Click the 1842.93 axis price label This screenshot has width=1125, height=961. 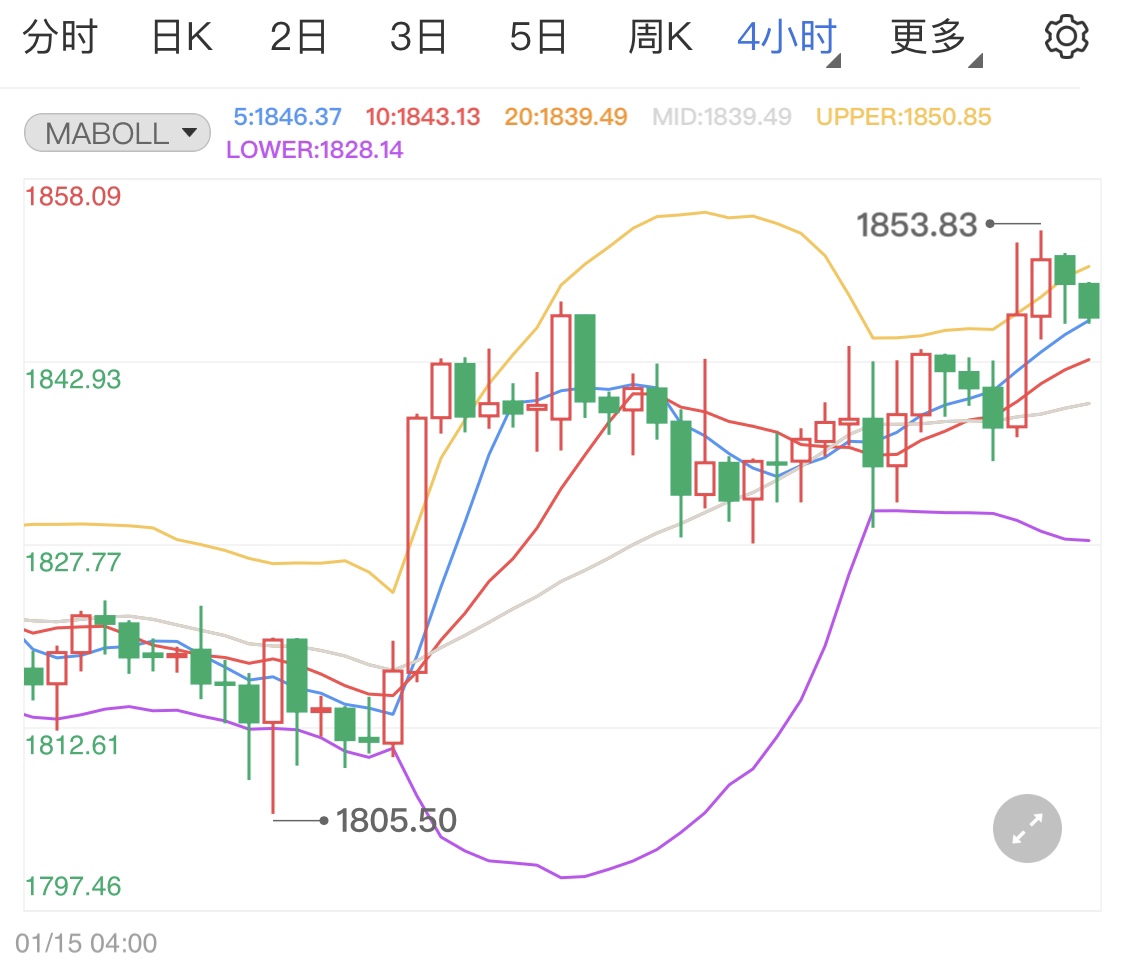pos(73,380)
